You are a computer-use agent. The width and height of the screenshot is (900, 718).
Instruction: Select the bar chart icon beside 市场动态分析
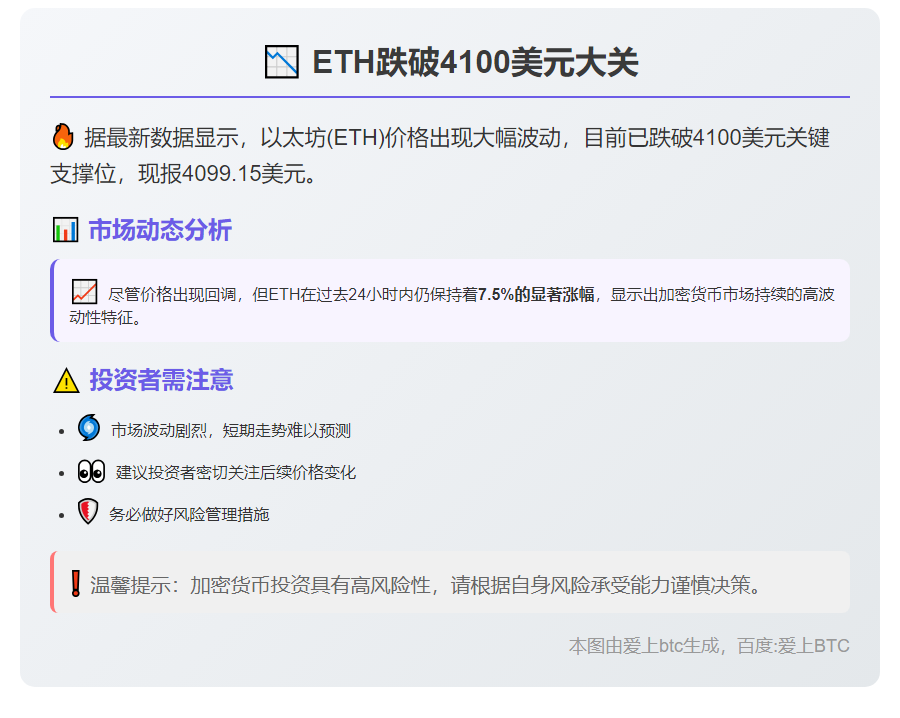tap(64, 229)
